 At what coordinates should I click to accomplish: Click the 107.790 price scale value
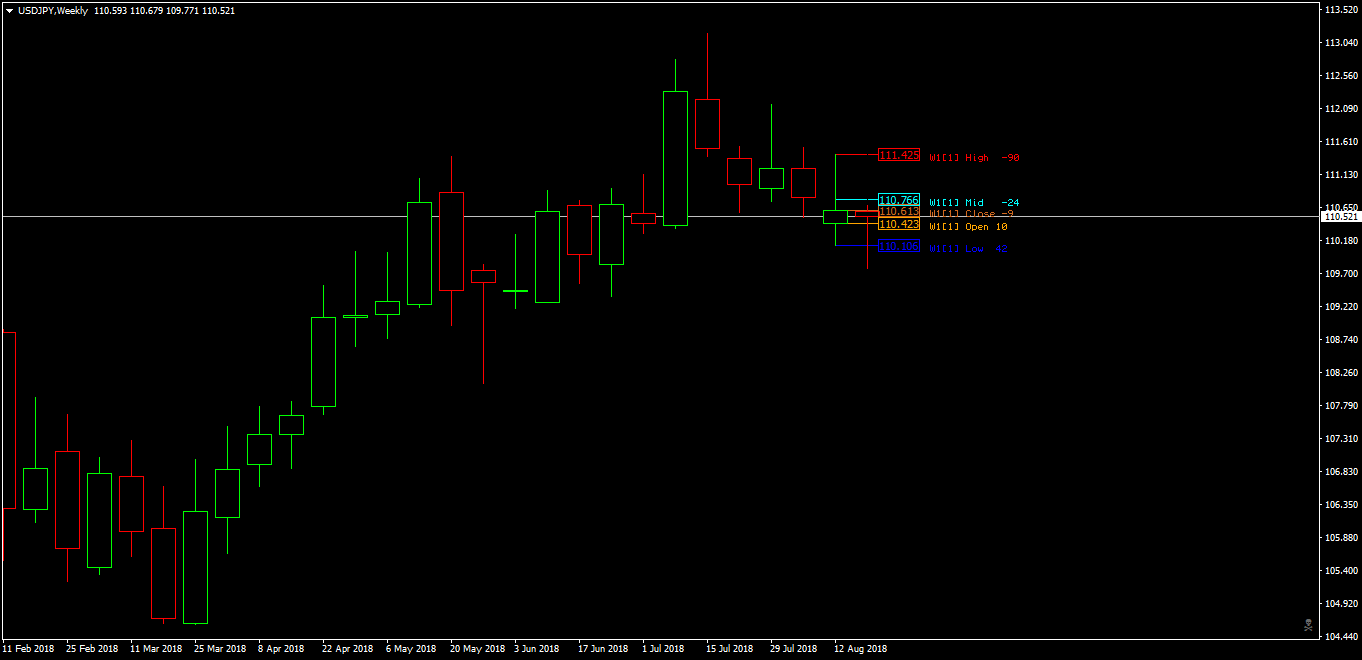(x=1341, y=406)
